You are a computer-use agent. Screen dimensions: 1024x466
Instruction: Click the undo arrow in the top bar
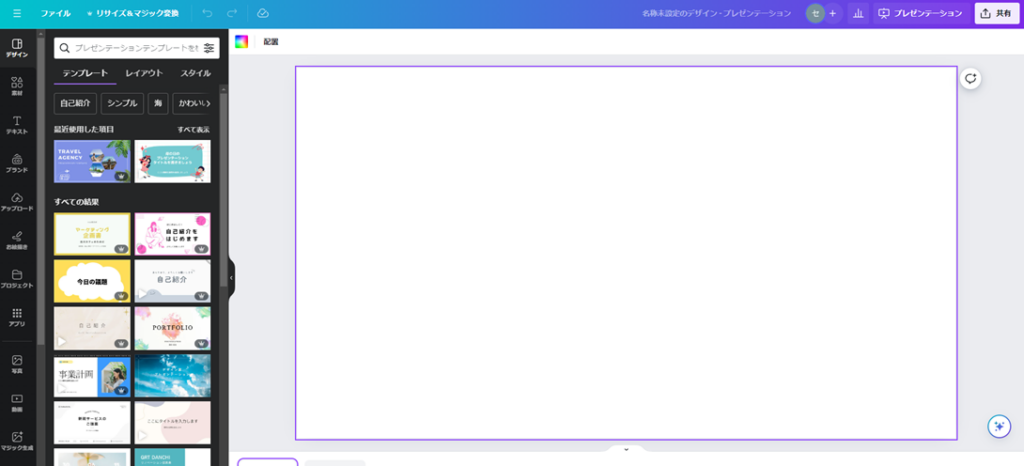click(x=207, y=14)
